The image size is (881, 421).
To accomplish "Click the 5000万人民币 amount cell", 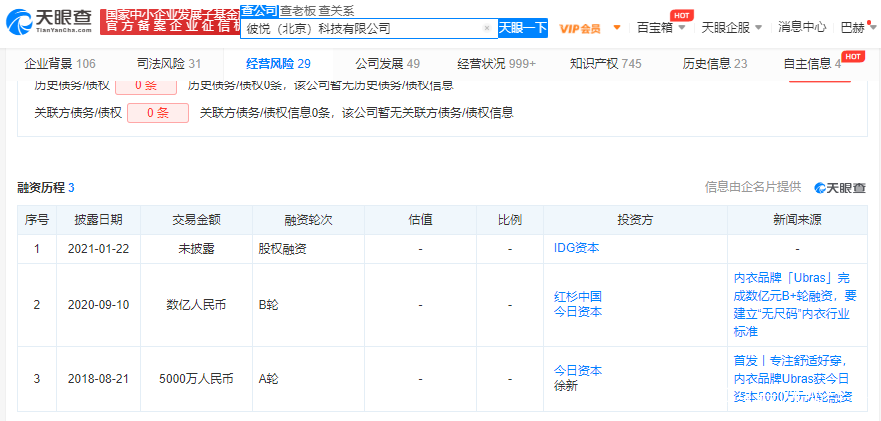I will 197,379.
